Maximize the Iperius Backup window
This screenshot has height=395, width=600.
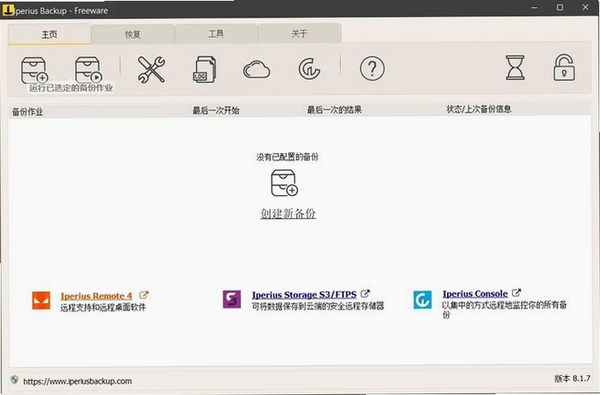560,8
